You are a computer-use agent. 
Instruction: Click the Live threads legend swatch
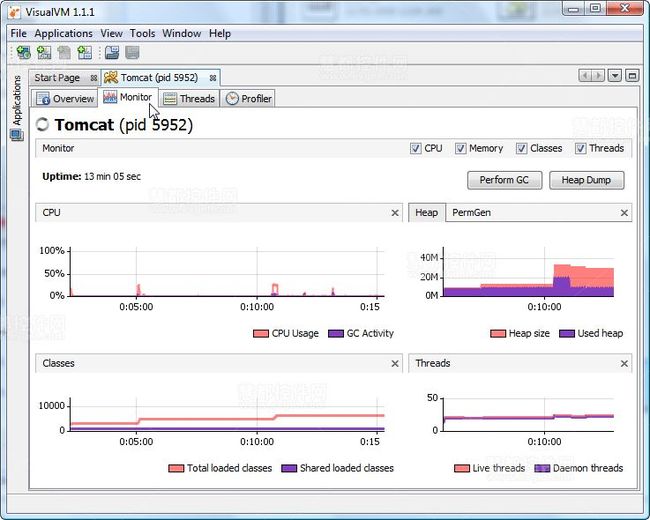(x=462, y=469)
